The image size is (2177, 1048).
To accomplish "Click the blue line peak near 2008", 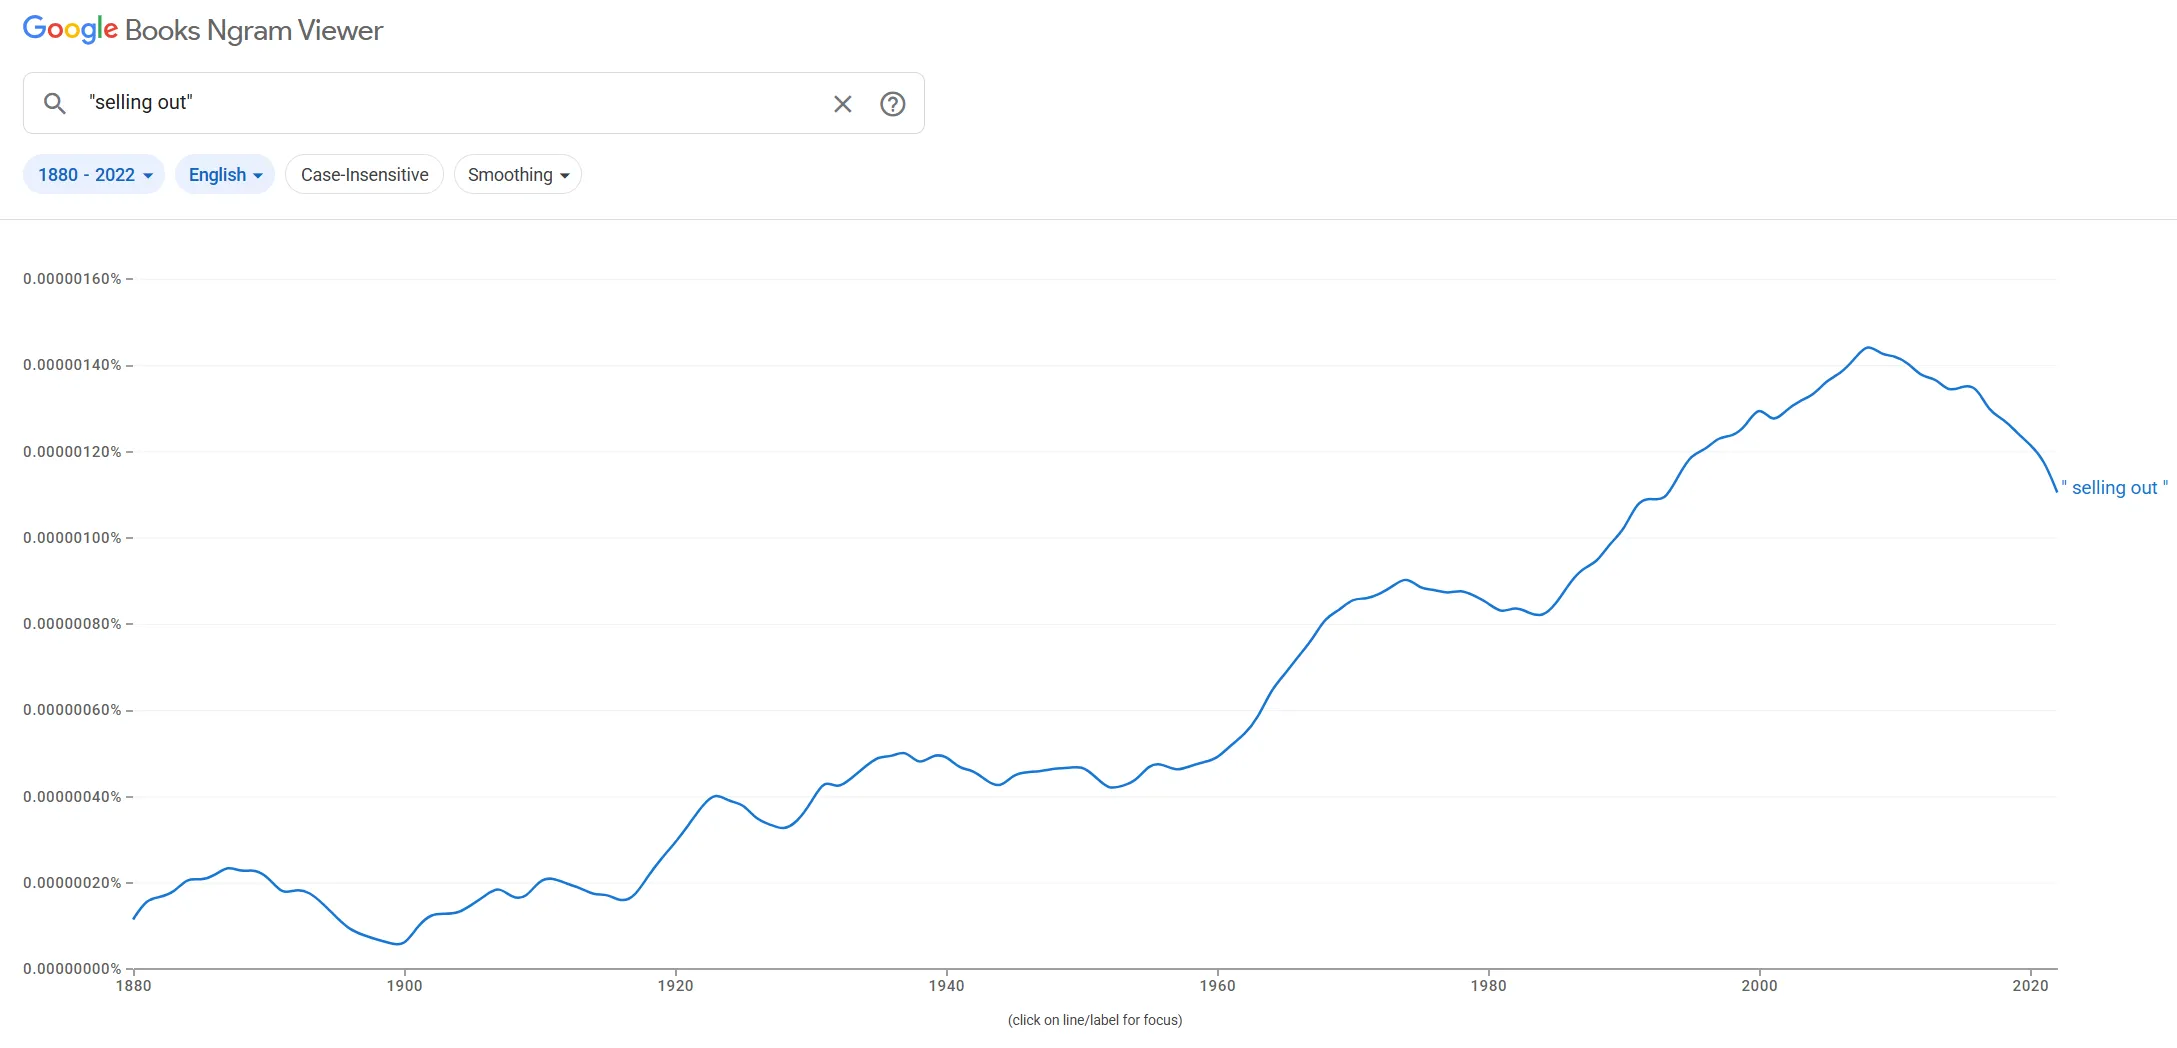I will pyautogui.click(x=1867, y=348).
